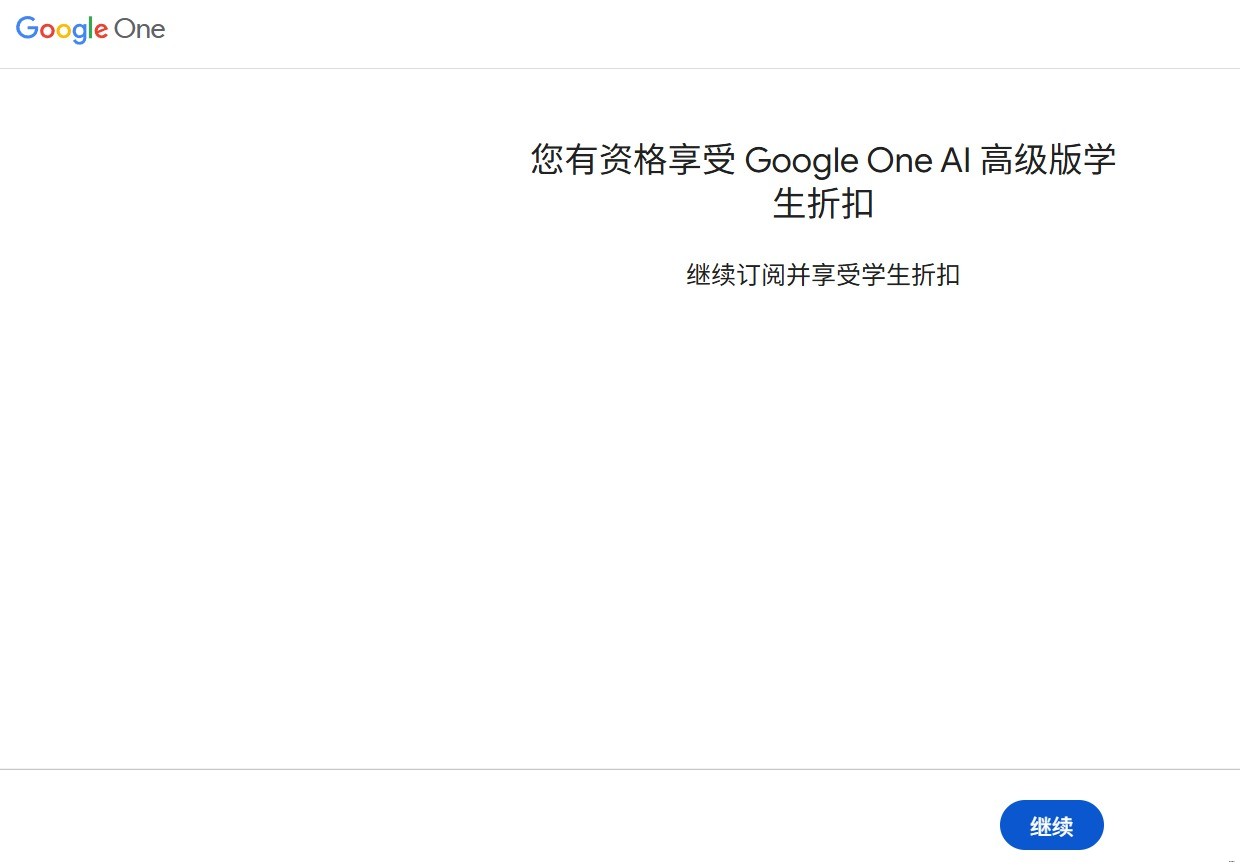Click the Google One logo

[x=90, y=29]
